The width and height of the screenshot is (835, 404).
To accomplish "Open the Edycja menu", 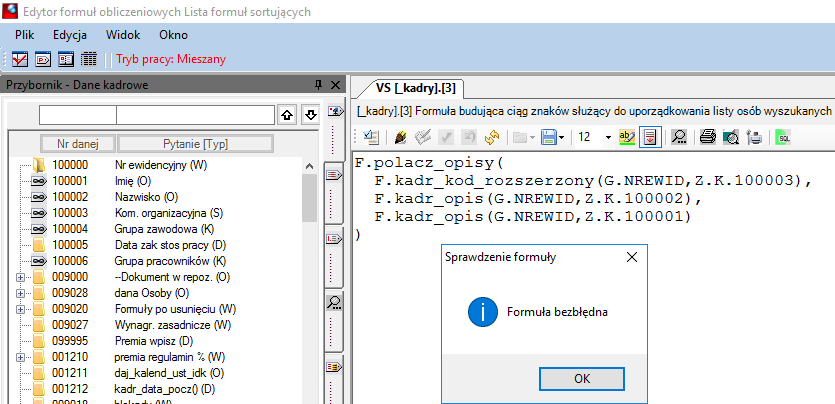I will pos(70,35).
